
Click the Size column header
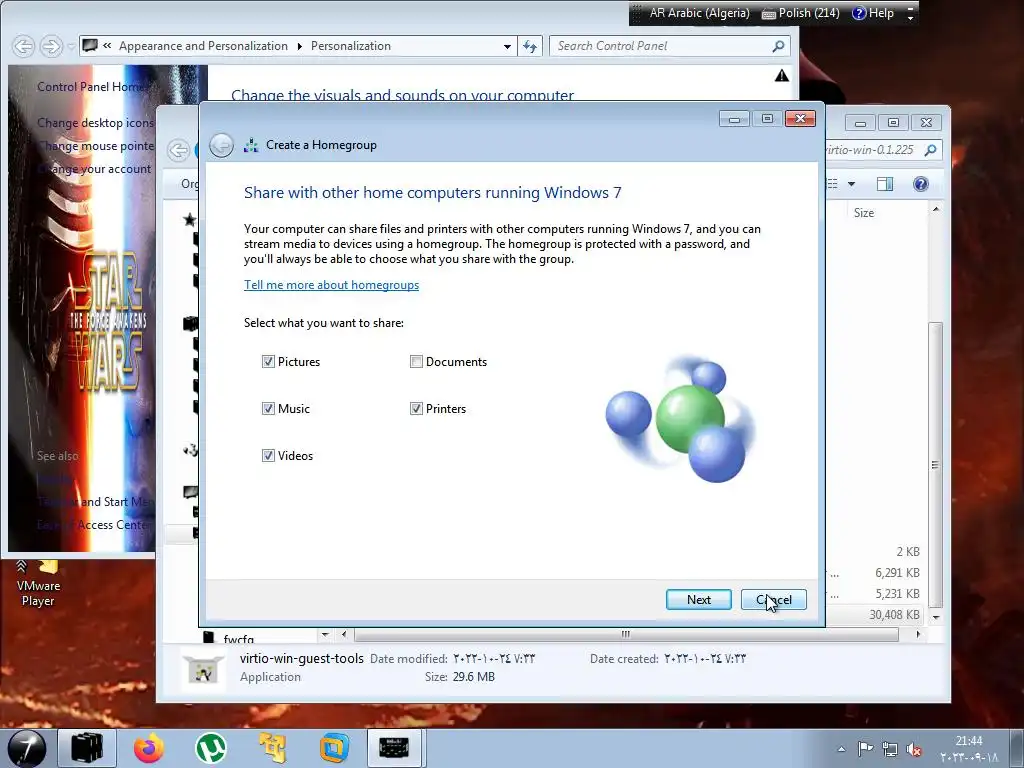click(864, 213)
